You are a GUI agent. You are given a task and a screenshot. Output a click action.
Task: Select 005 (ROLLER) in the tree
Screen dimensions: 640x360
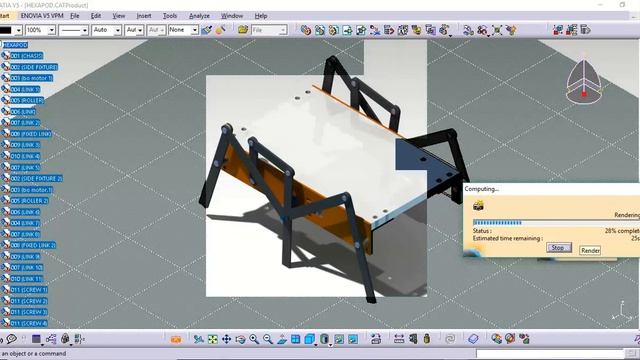tap(27, 100)
